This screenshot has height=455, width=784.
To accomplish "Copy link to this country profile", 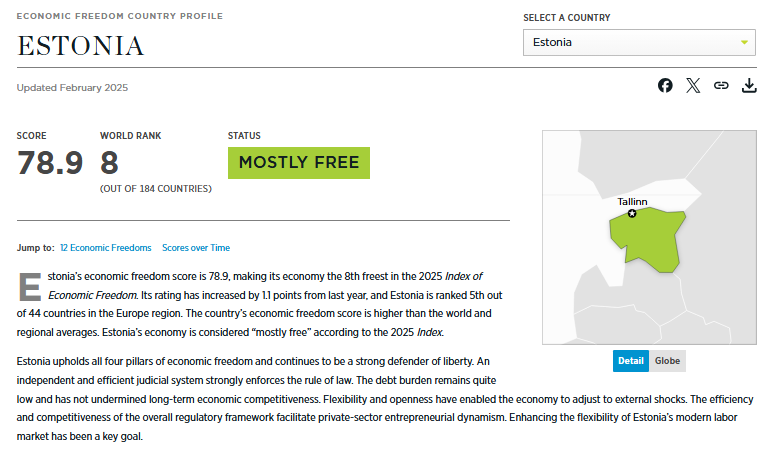I will coord(721,86).
